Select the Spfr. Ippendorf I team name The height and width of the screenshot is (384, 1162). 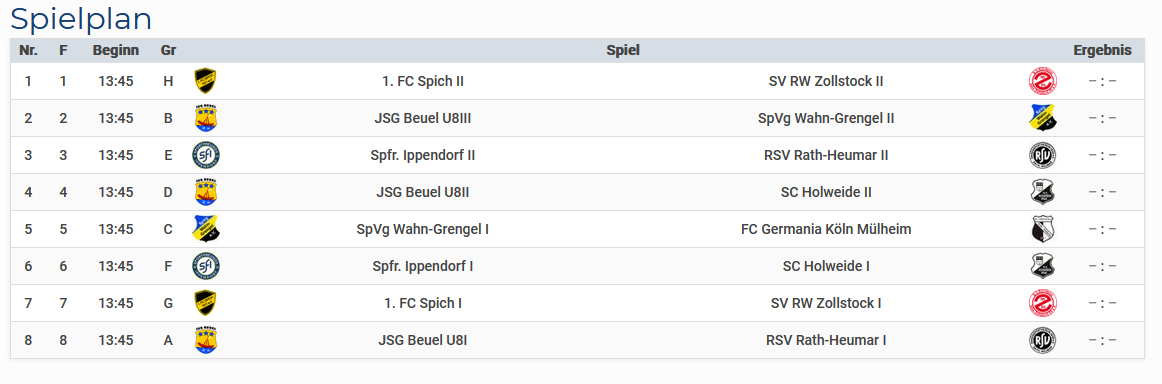tap(422, 266)
